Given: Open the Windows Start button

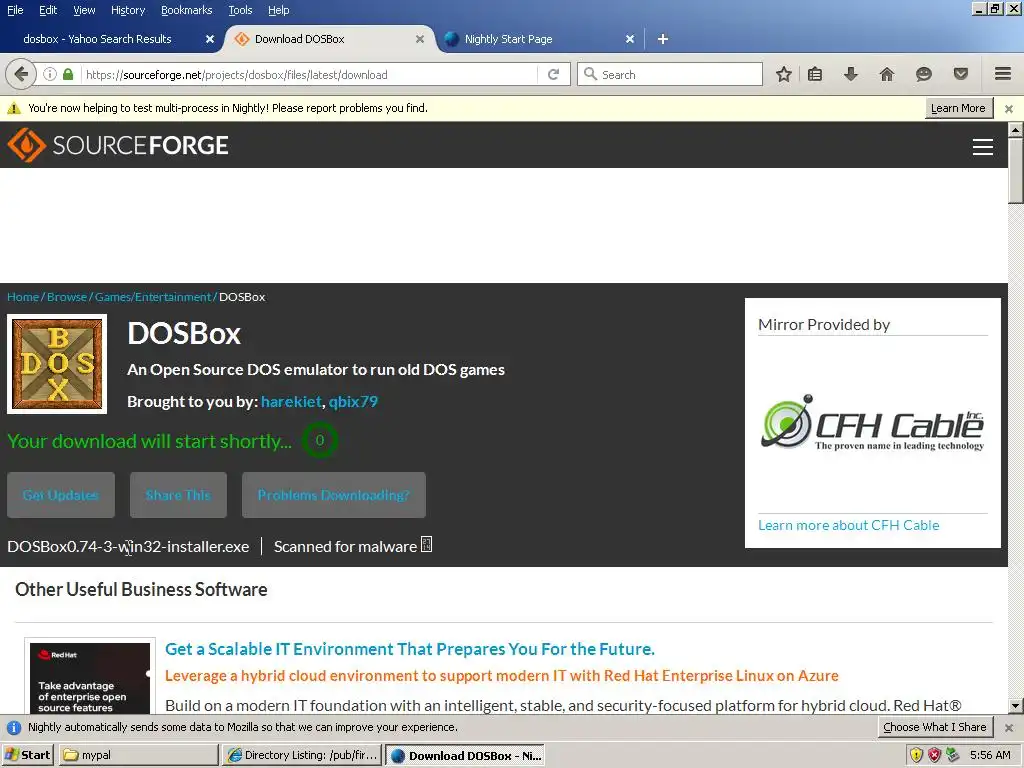Looking at the screenshot, I should click(27, 755).
